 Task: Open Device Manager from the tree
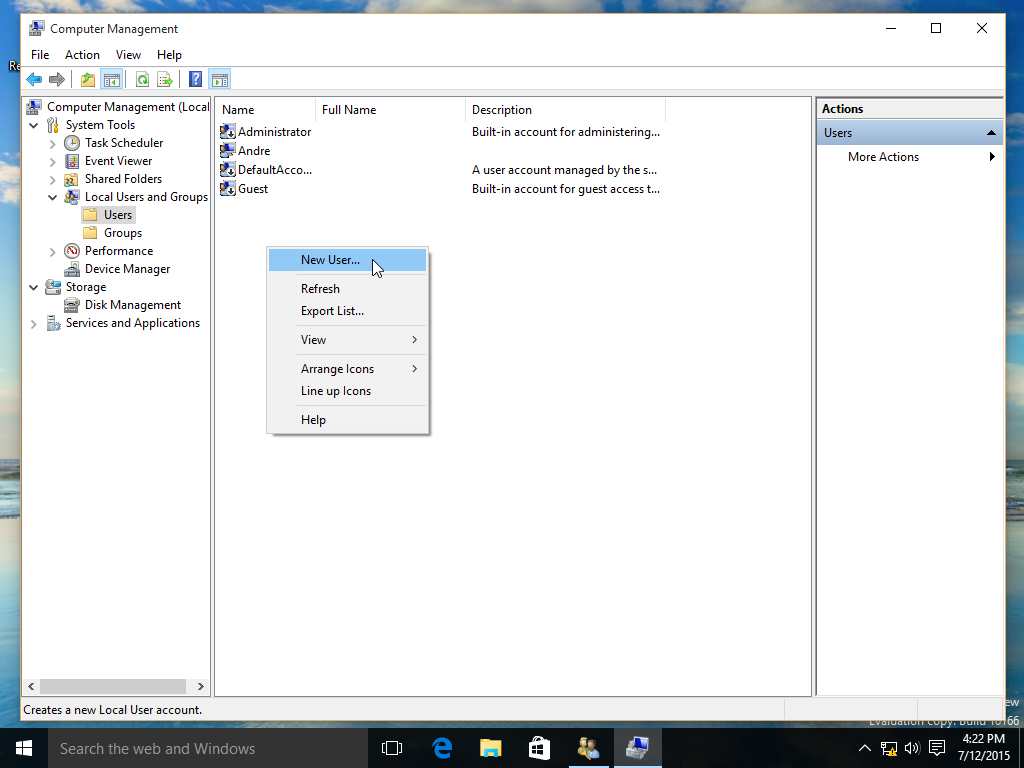pos(127,269)
